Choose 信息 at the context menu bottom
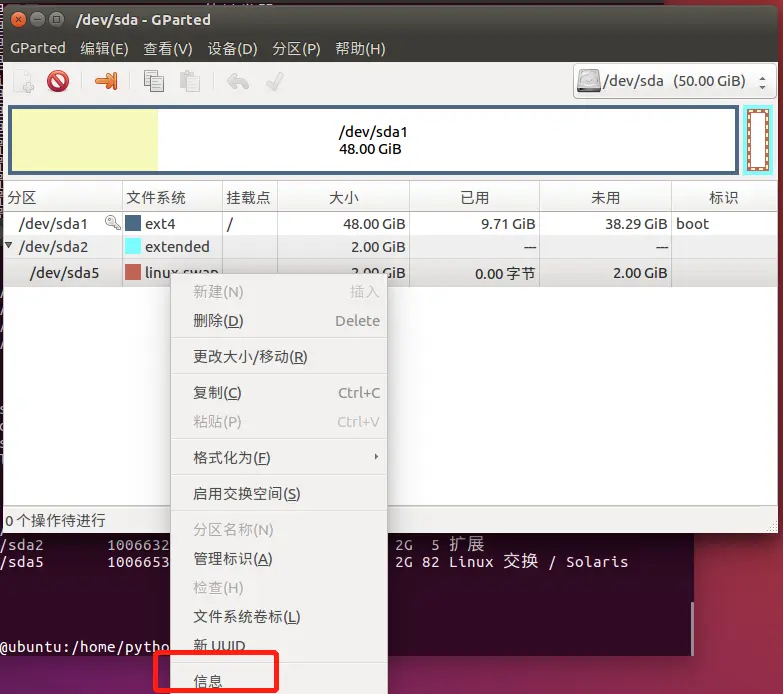 [x=279, y=681]
